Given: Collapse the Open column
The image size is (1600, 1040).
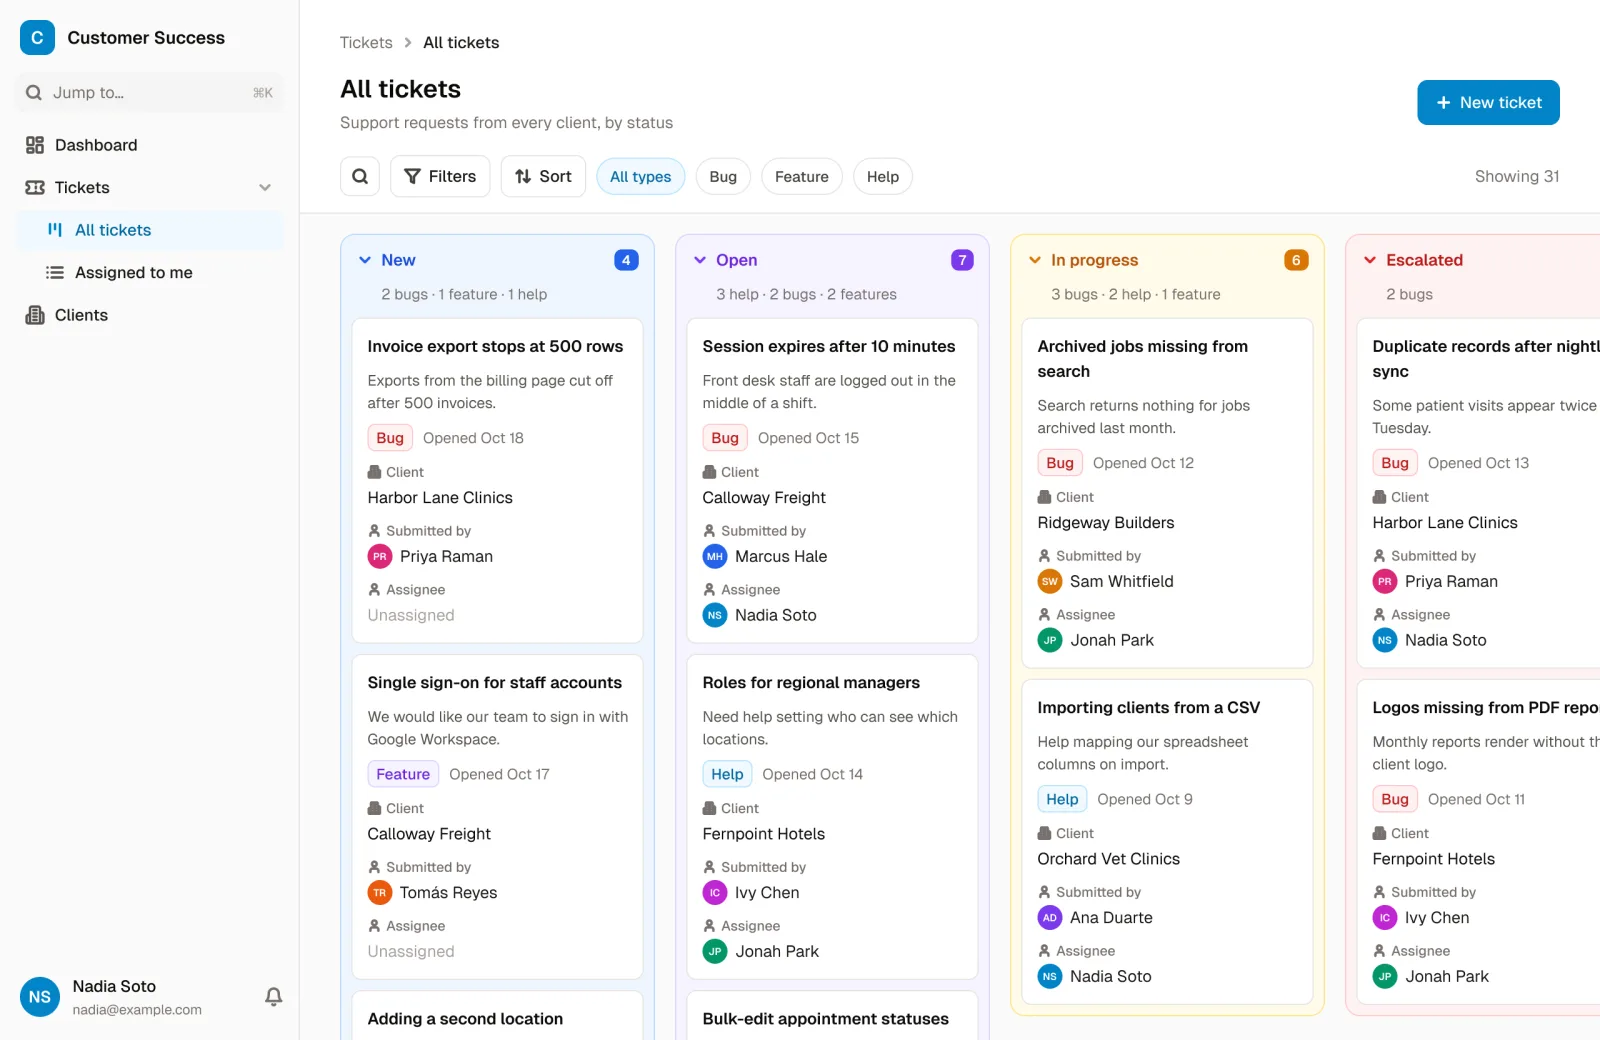Looking at the screenshot, I should tap(700, 260).
